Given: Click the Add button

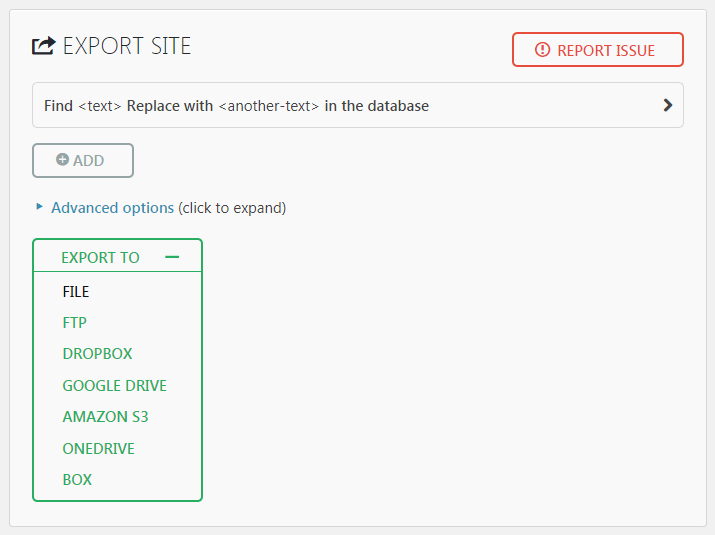Looking at the screenshot, I should pos(83,161).
